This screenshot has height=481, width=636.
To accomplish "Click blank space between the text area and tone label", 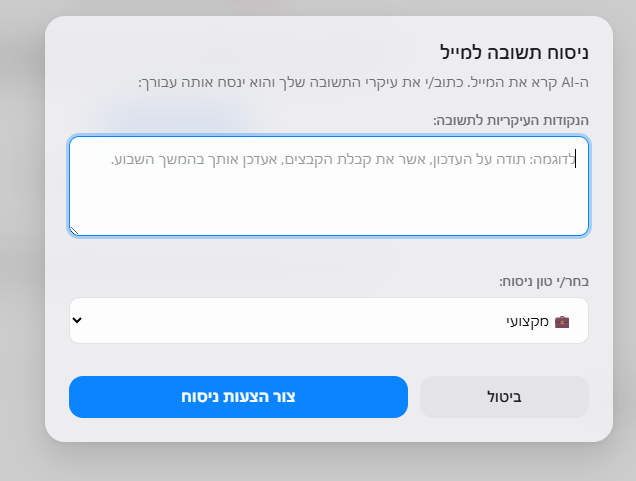I will click(329, 256).
